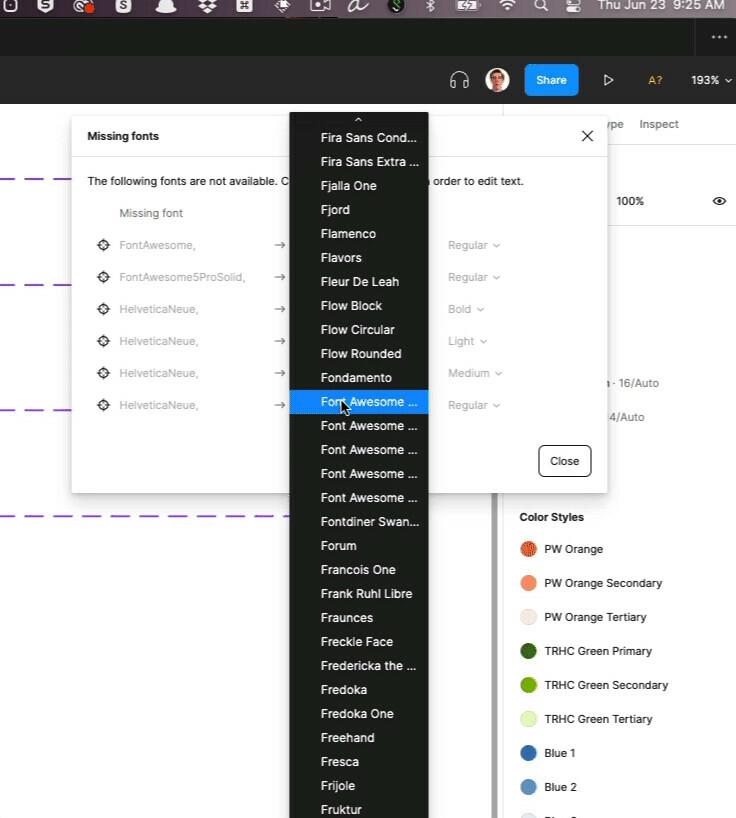Viewport: 736px width, 818px height.
Task: Select Fraunces font
Action: click(x=359, y=618)
